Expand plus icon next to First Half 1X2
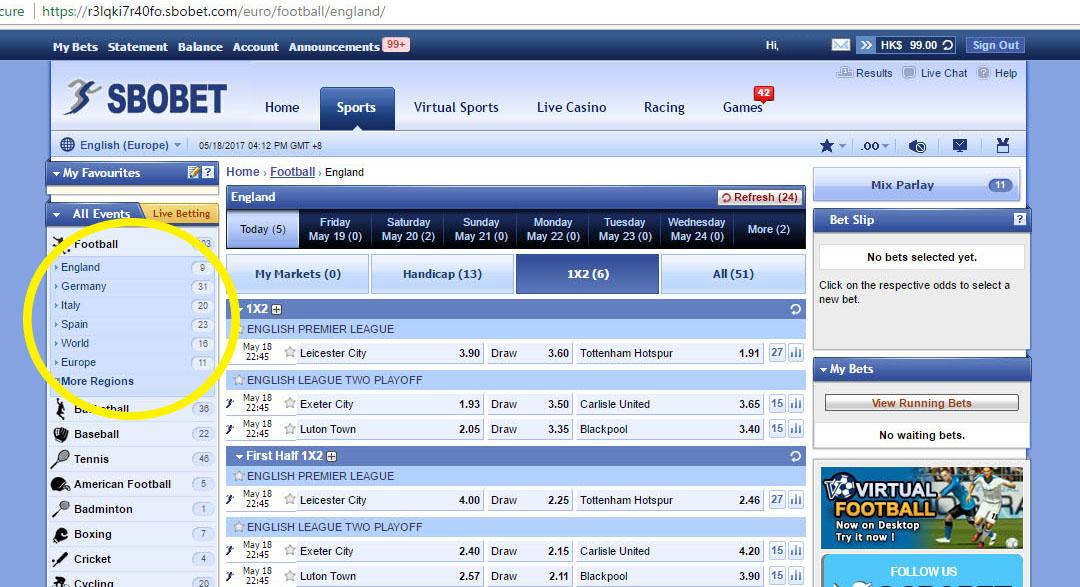Image resolution: width=1080 pixels, height=587 pixels. [331, 456]
